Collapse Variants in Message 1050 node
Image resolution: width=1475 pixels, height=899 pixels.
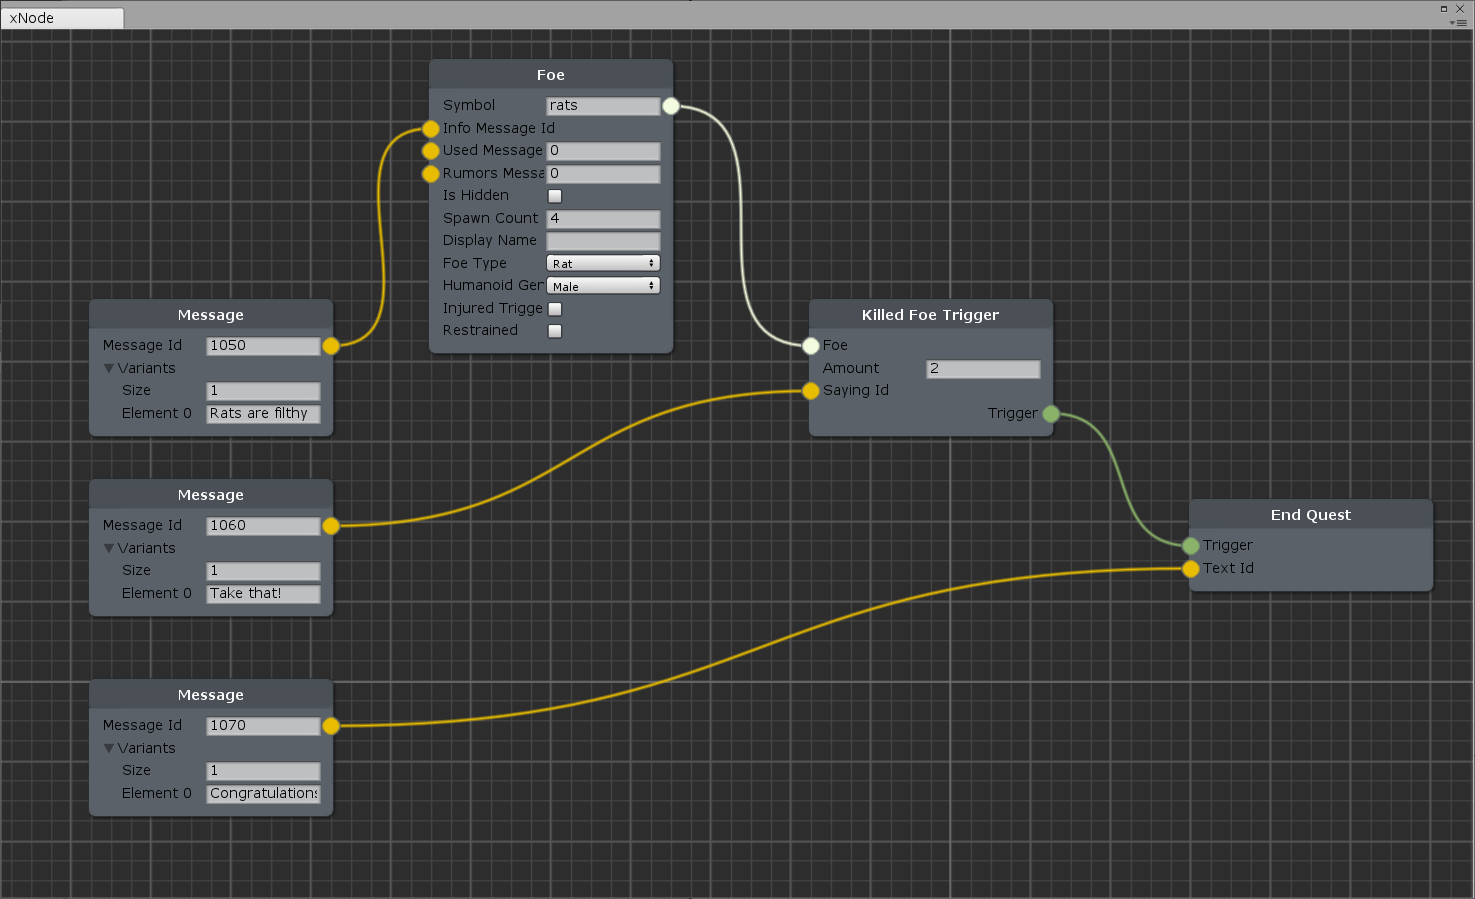(x=109, y=368)
